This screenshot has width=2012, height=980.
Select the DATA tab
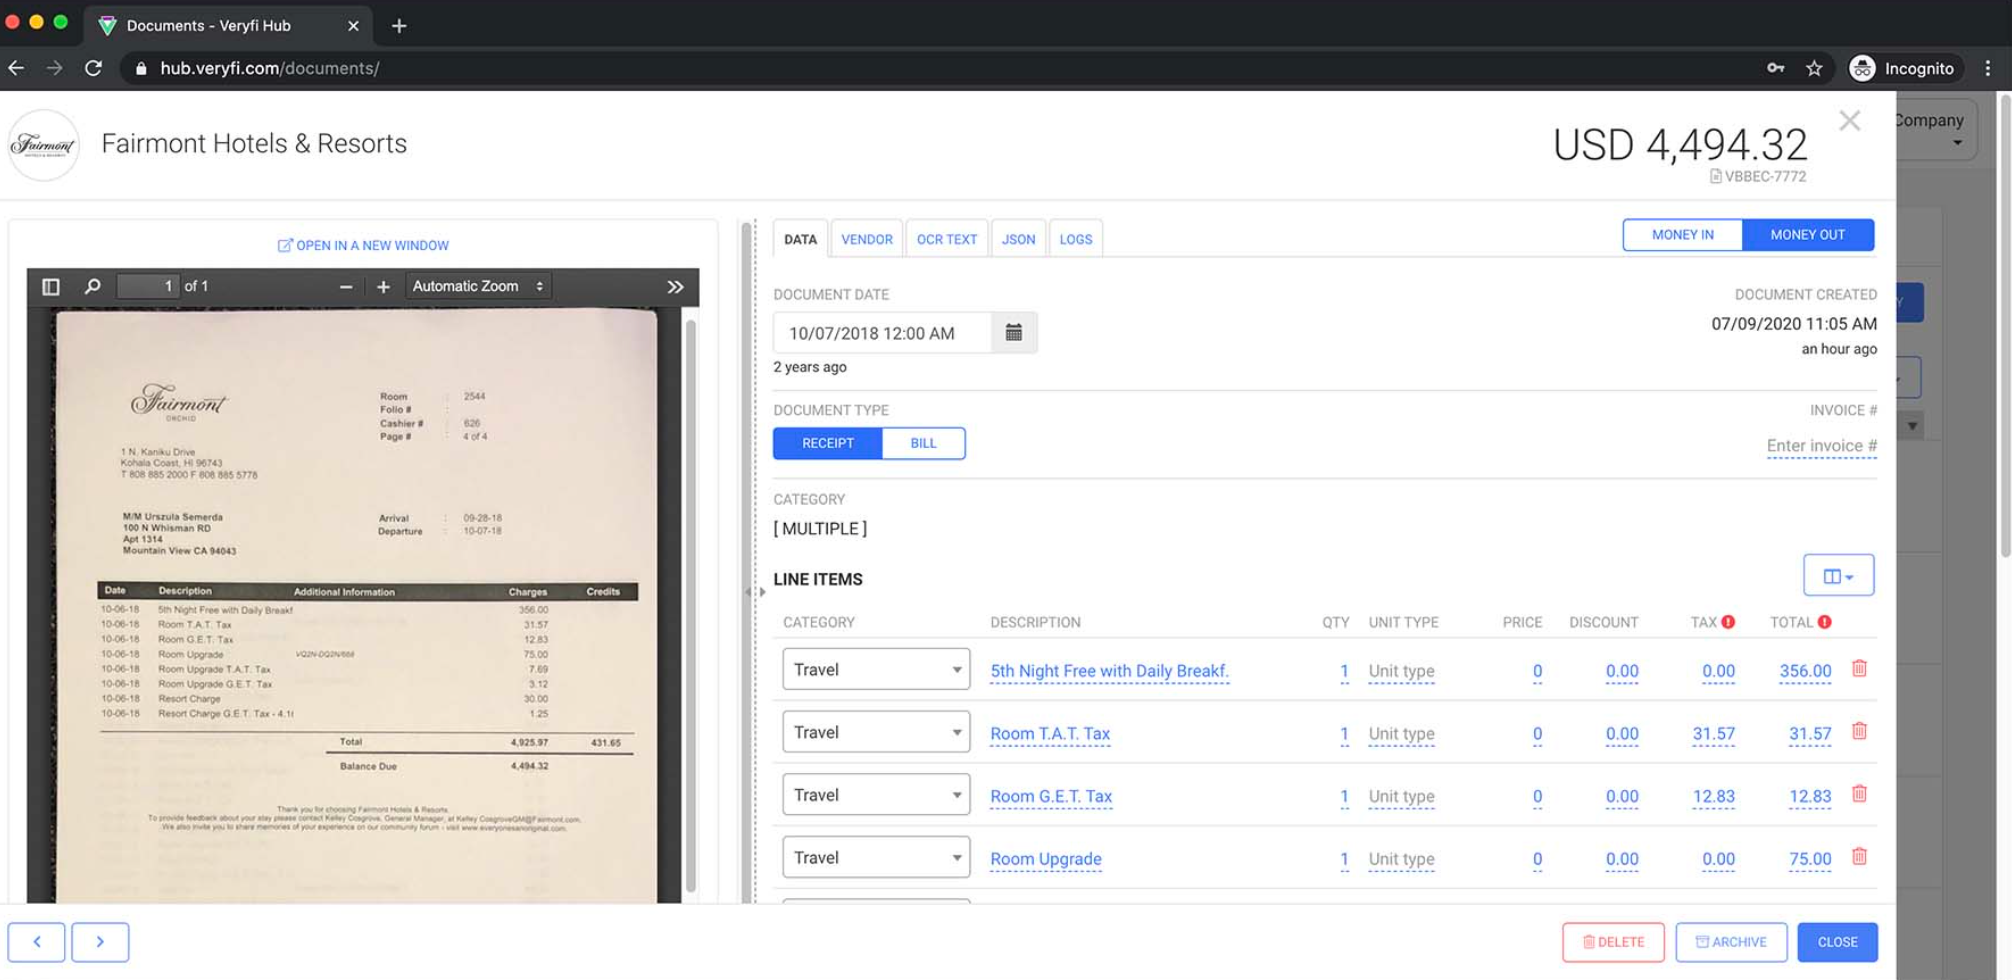pos(800,239)
